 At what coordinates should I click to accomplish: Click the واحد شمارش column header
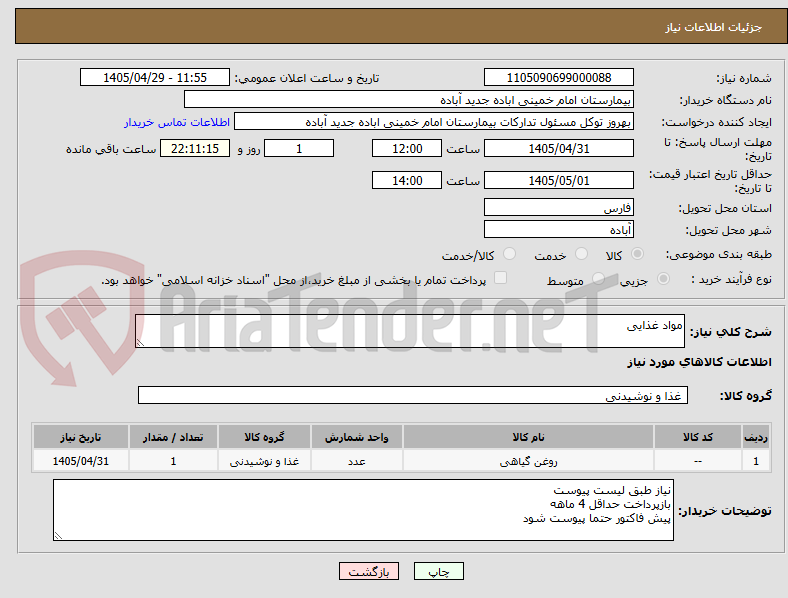(x=356, y=437)
